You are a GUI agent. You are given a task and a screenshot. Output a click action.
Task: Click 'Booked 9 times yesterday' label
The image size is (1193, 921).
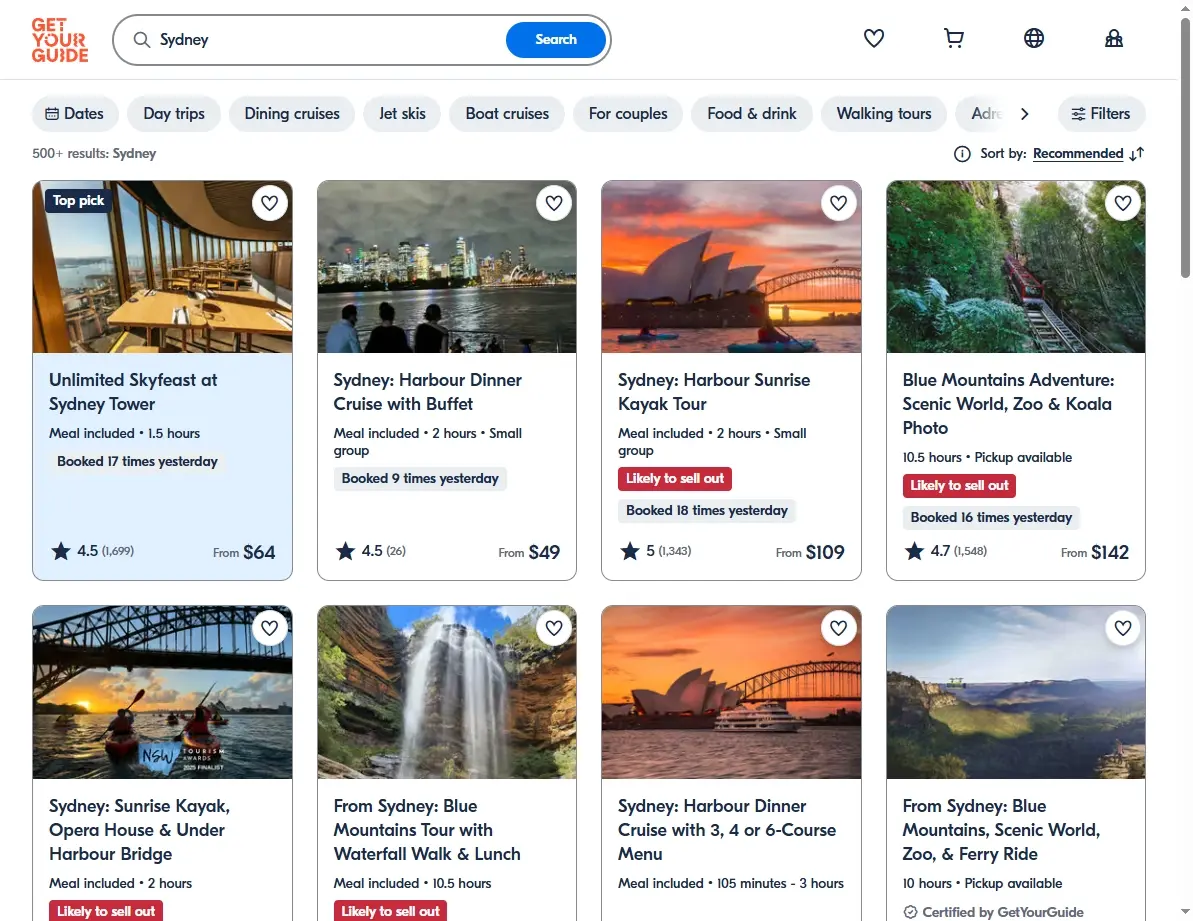420,478
